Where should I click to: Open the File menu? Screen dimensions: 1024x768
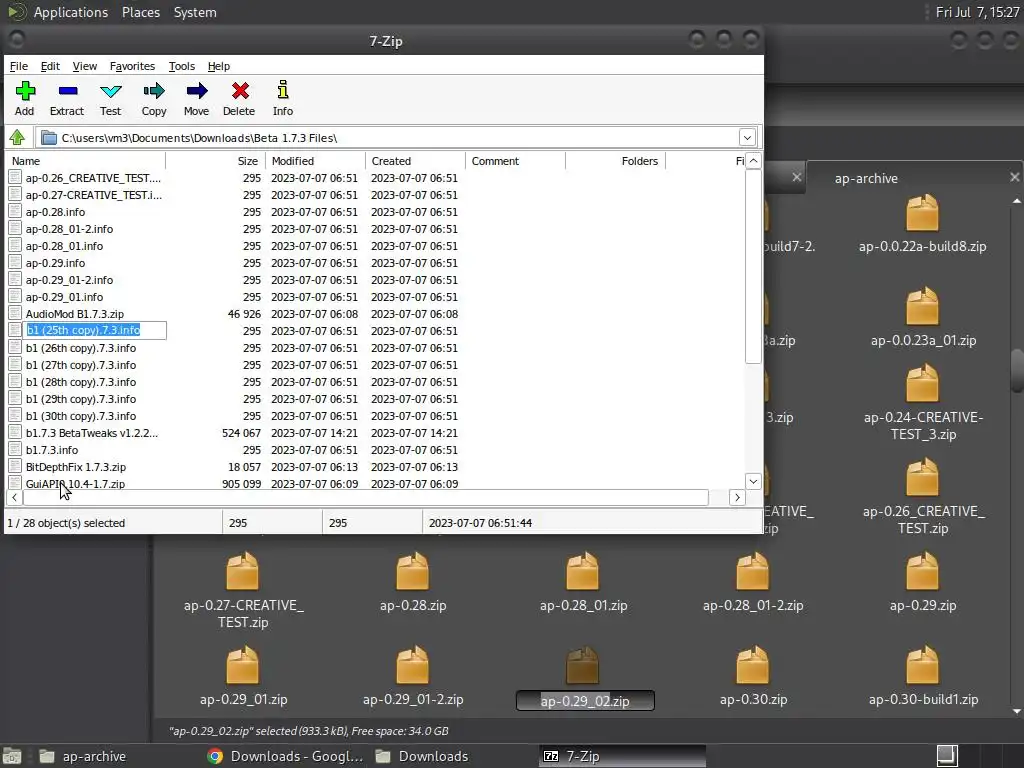(18, 66)
